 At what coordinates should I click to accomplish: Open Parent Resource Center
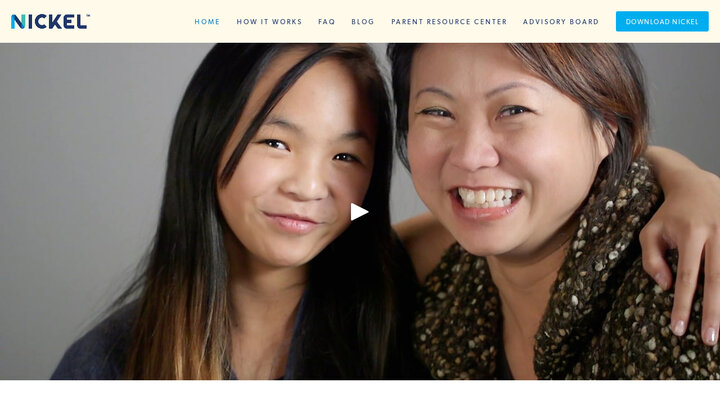point(449,22)
